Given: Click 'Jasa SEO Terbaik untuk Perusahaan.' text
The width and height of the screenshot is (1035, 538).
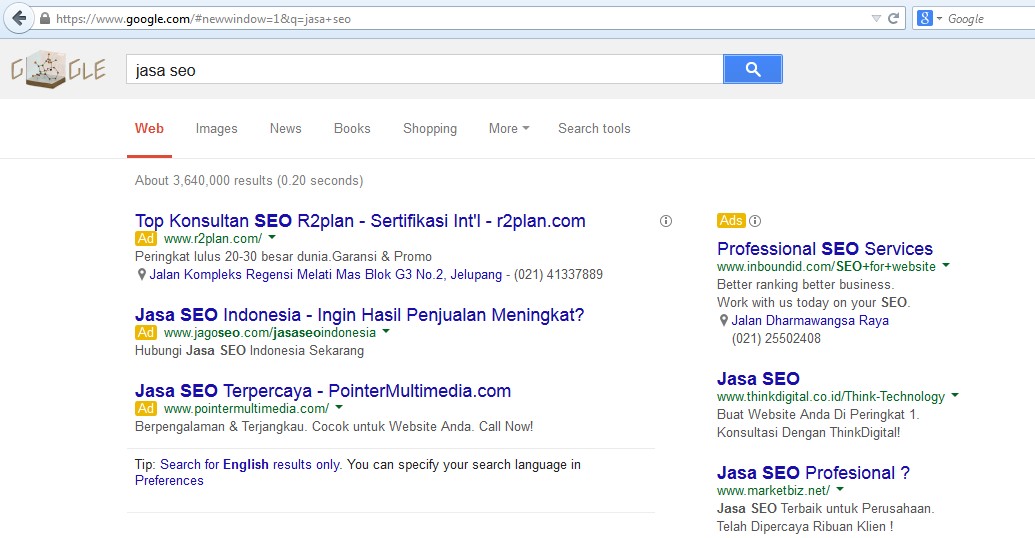Looking at the screenshot, I should tap(826, 509).
